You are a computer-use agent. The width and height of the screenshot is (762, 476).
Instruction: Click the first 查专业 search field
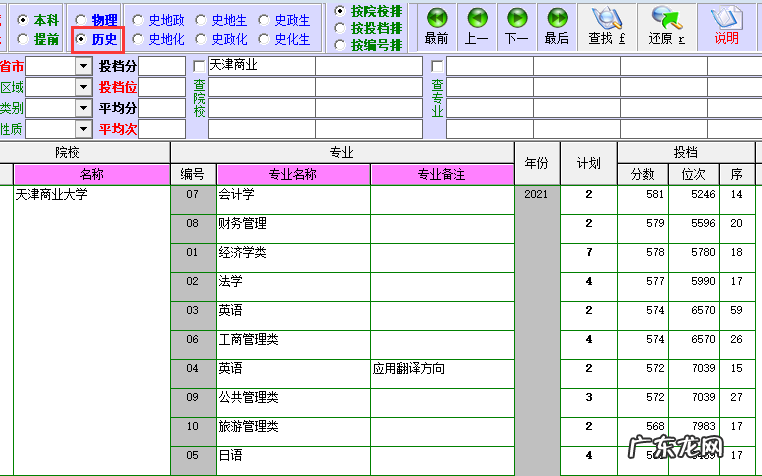tap(490, 66)
